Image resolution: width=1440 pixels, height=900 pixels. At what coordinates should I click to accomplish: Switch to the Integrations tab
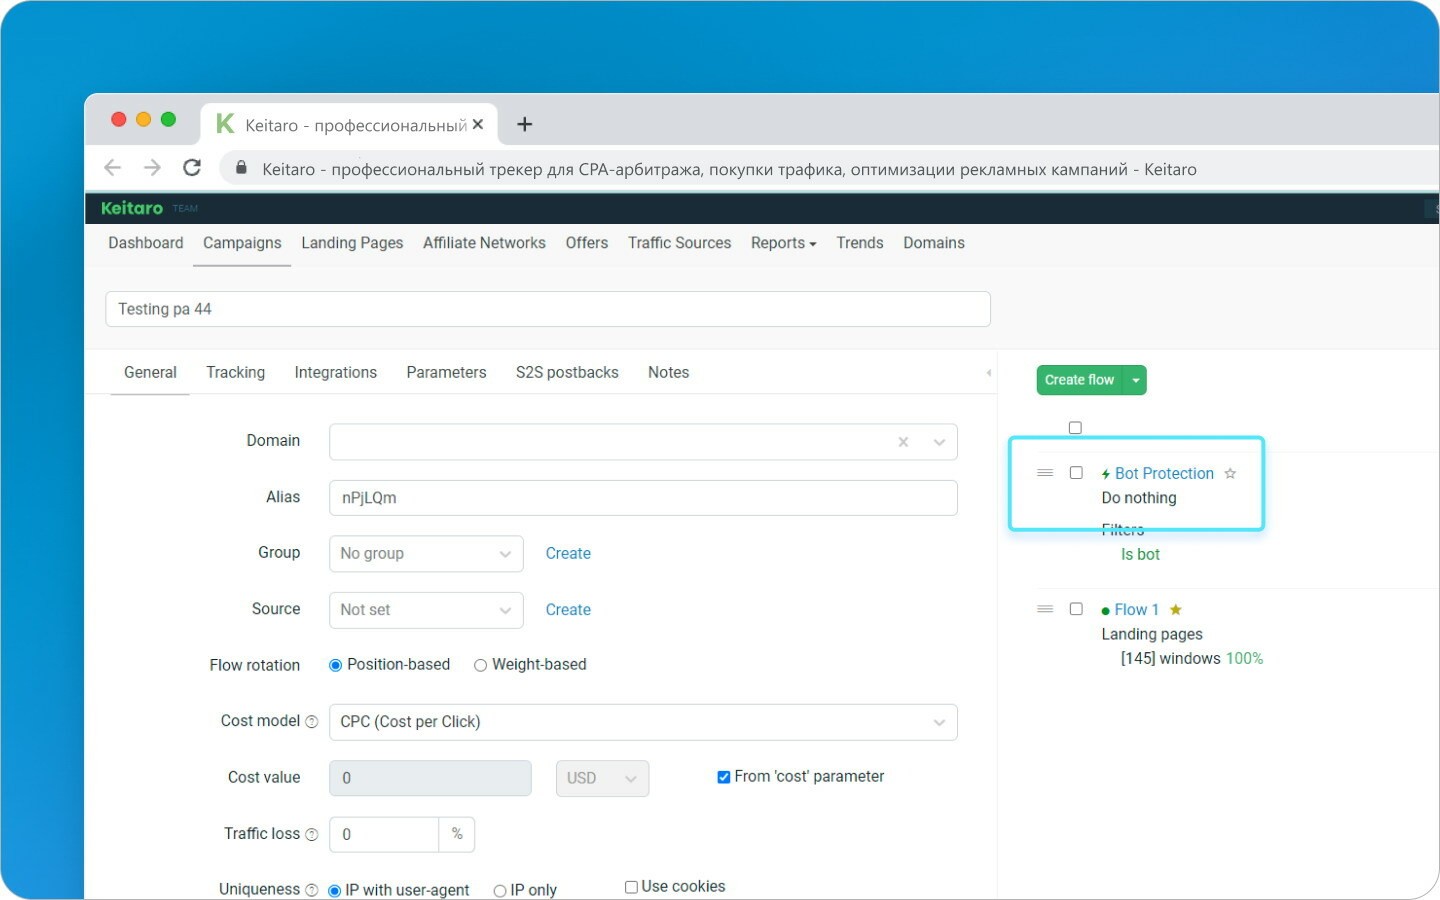point(335,372)
